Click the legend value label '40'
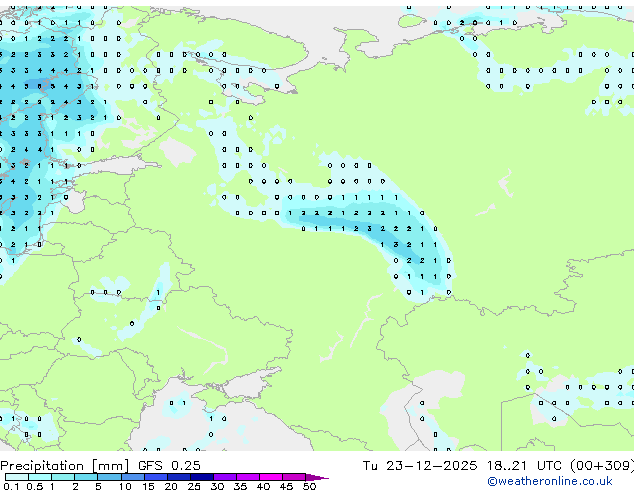The height and width of the screenshot is (490, 634). tap(263, 486)
